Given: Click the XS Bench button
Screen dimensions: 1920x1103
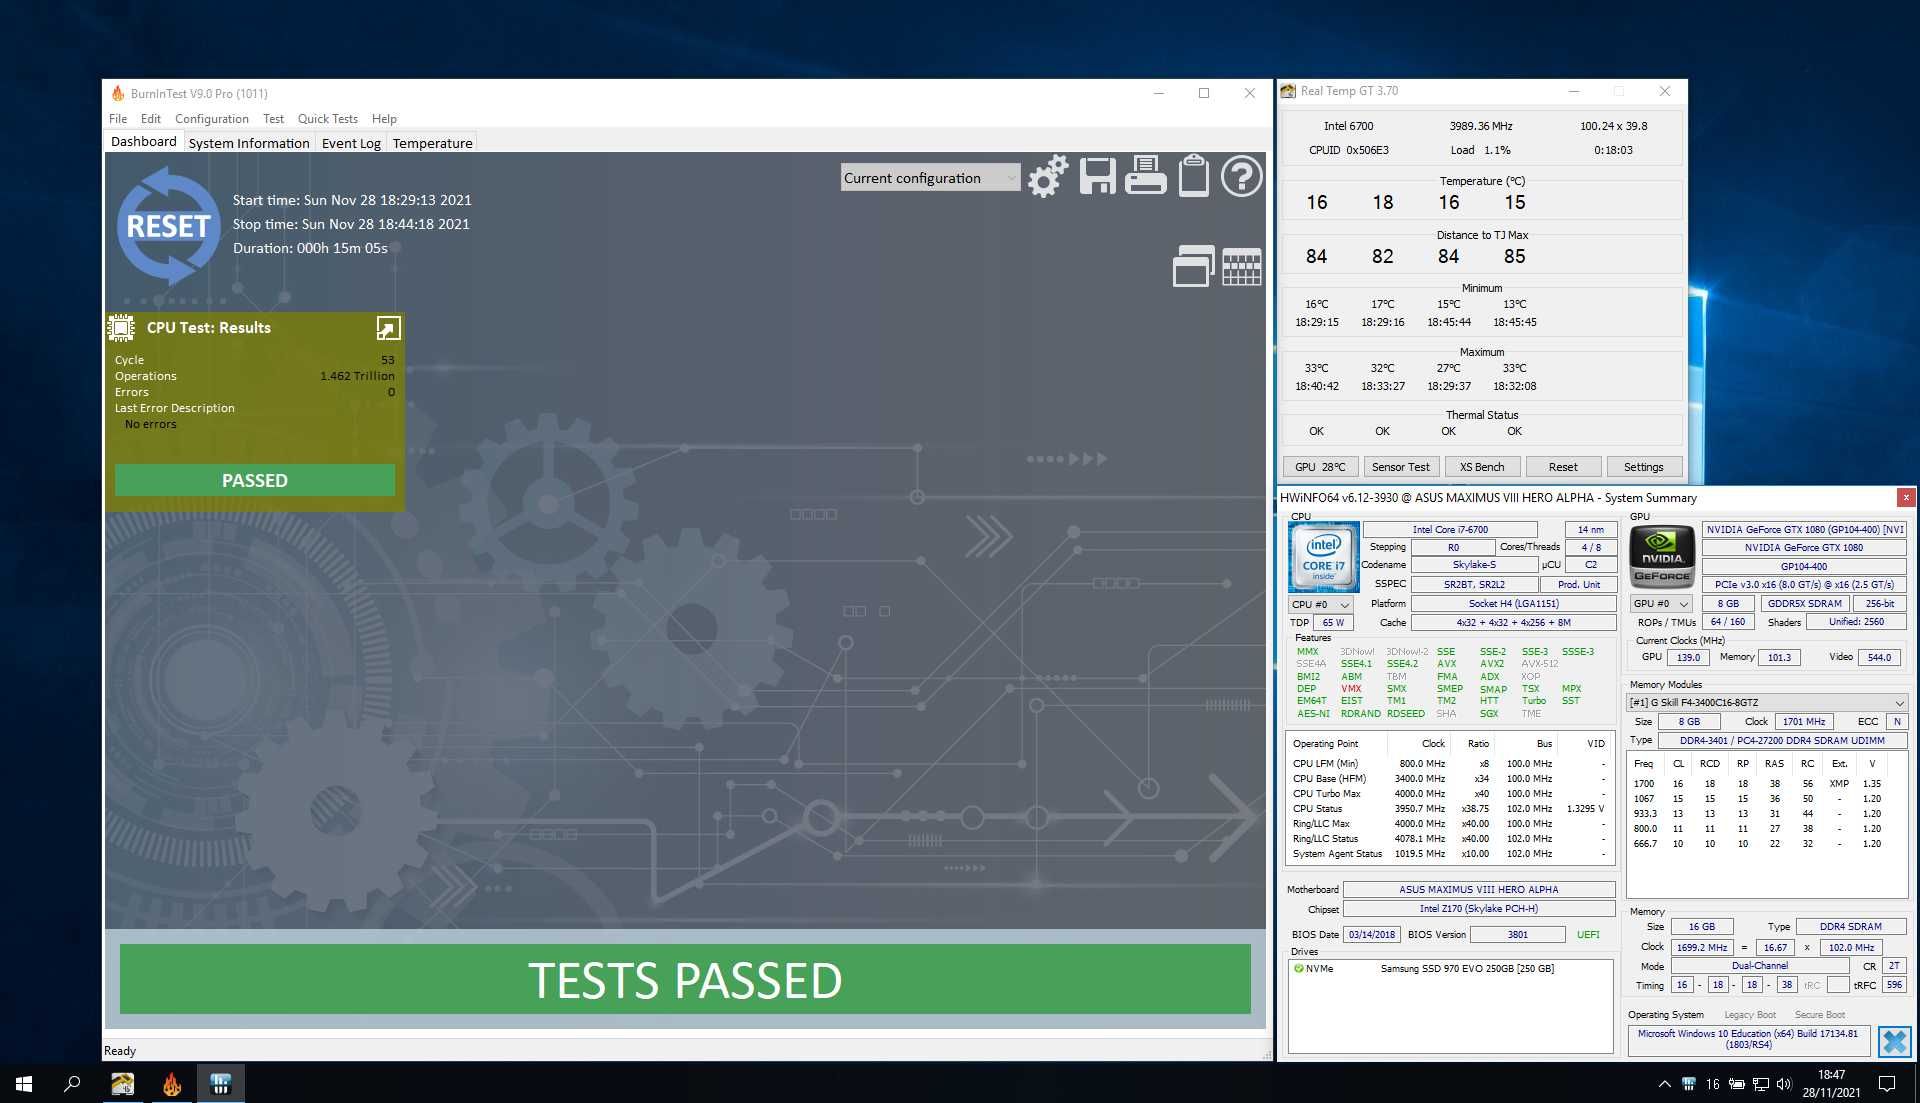Looking at the screenshot, I should 1482,467.
